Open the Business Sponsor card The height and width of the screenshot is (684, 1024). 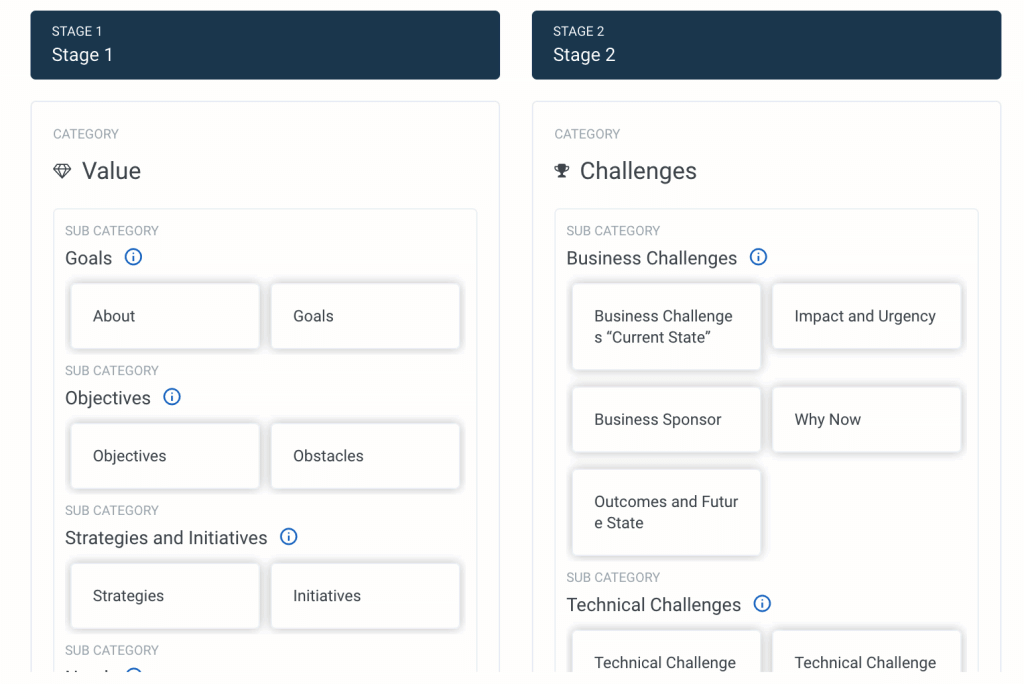[x=666, y=420]
